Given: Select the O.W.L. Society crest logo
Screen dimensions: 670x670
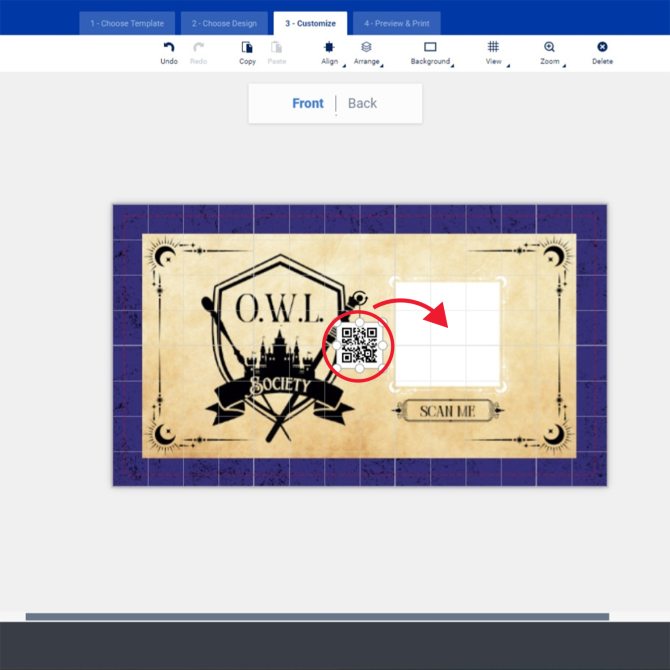Looking at the screenshot, I should pyautogui.click(x=280, y=348).
